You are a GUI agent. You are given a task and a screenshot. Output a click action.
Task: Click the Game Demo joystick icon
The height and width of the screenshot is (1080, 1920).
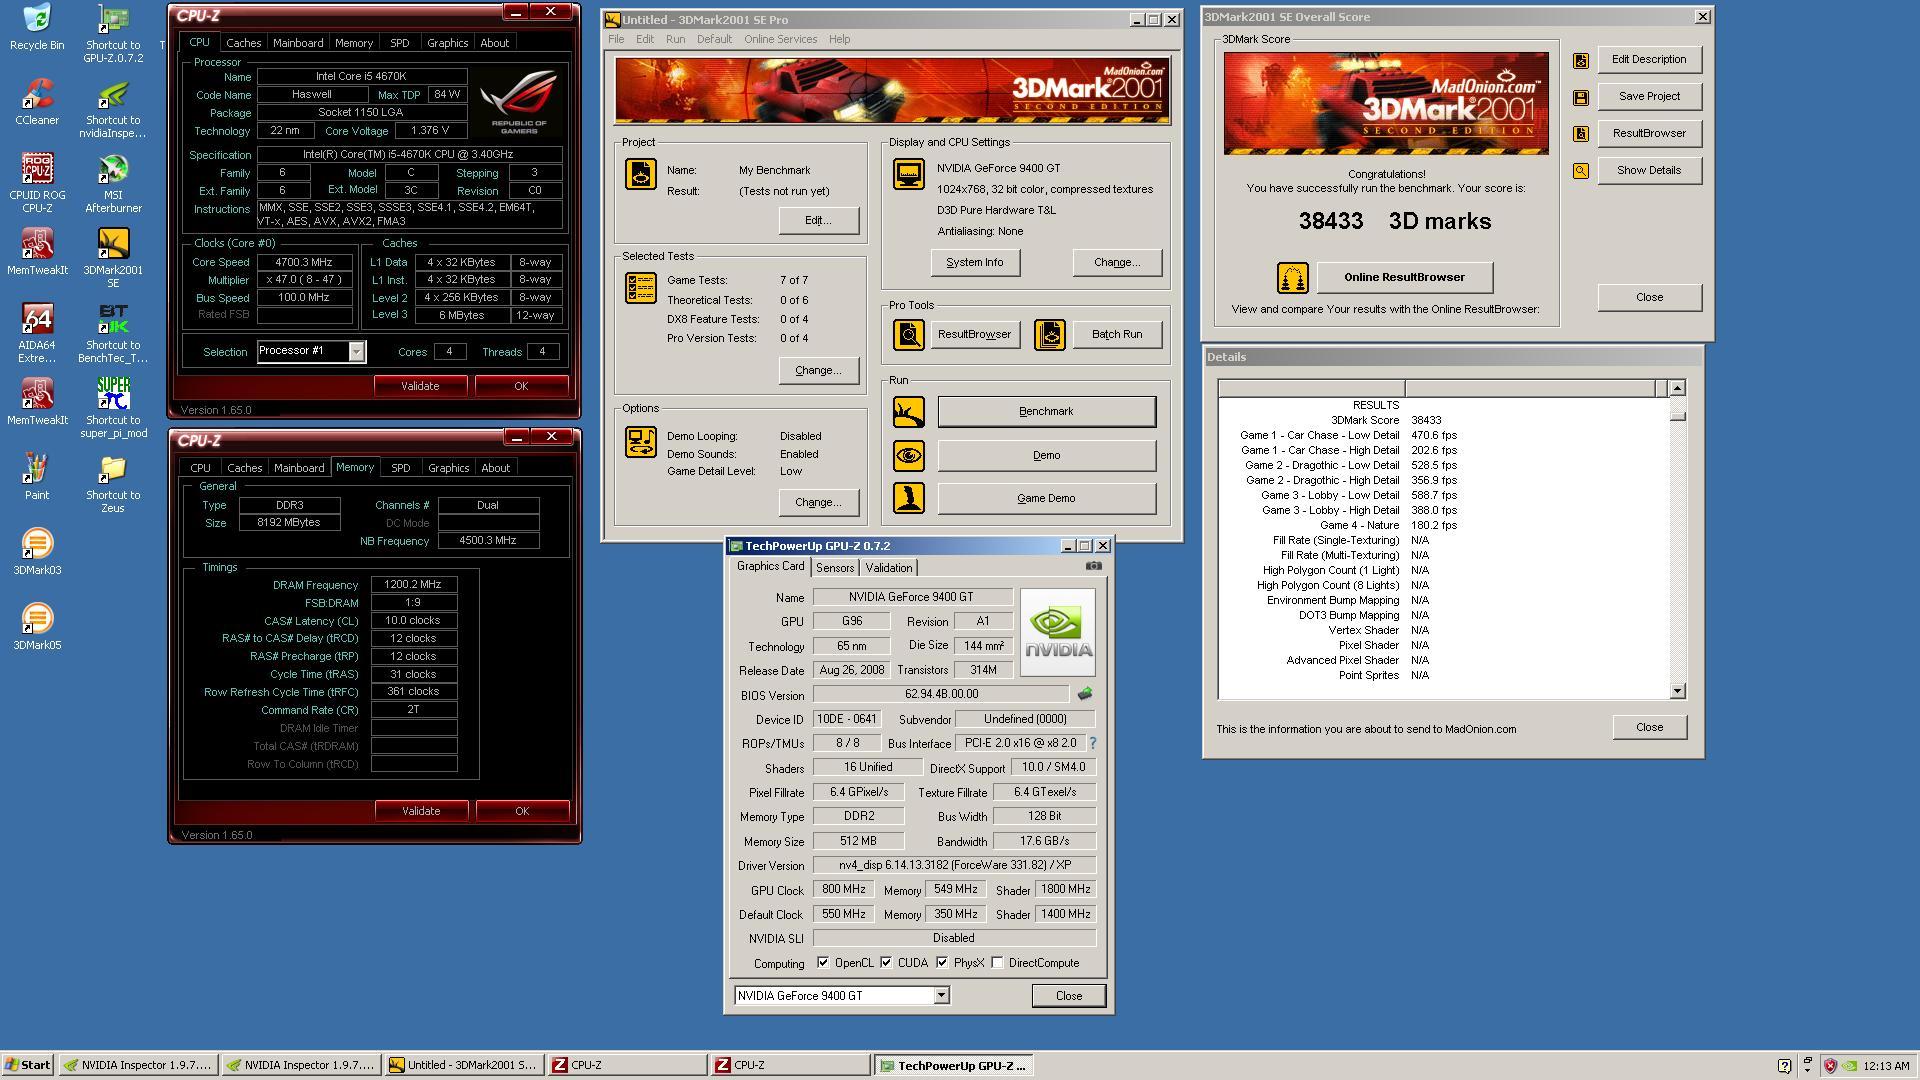pyautogui.click(x=908, y=498)
